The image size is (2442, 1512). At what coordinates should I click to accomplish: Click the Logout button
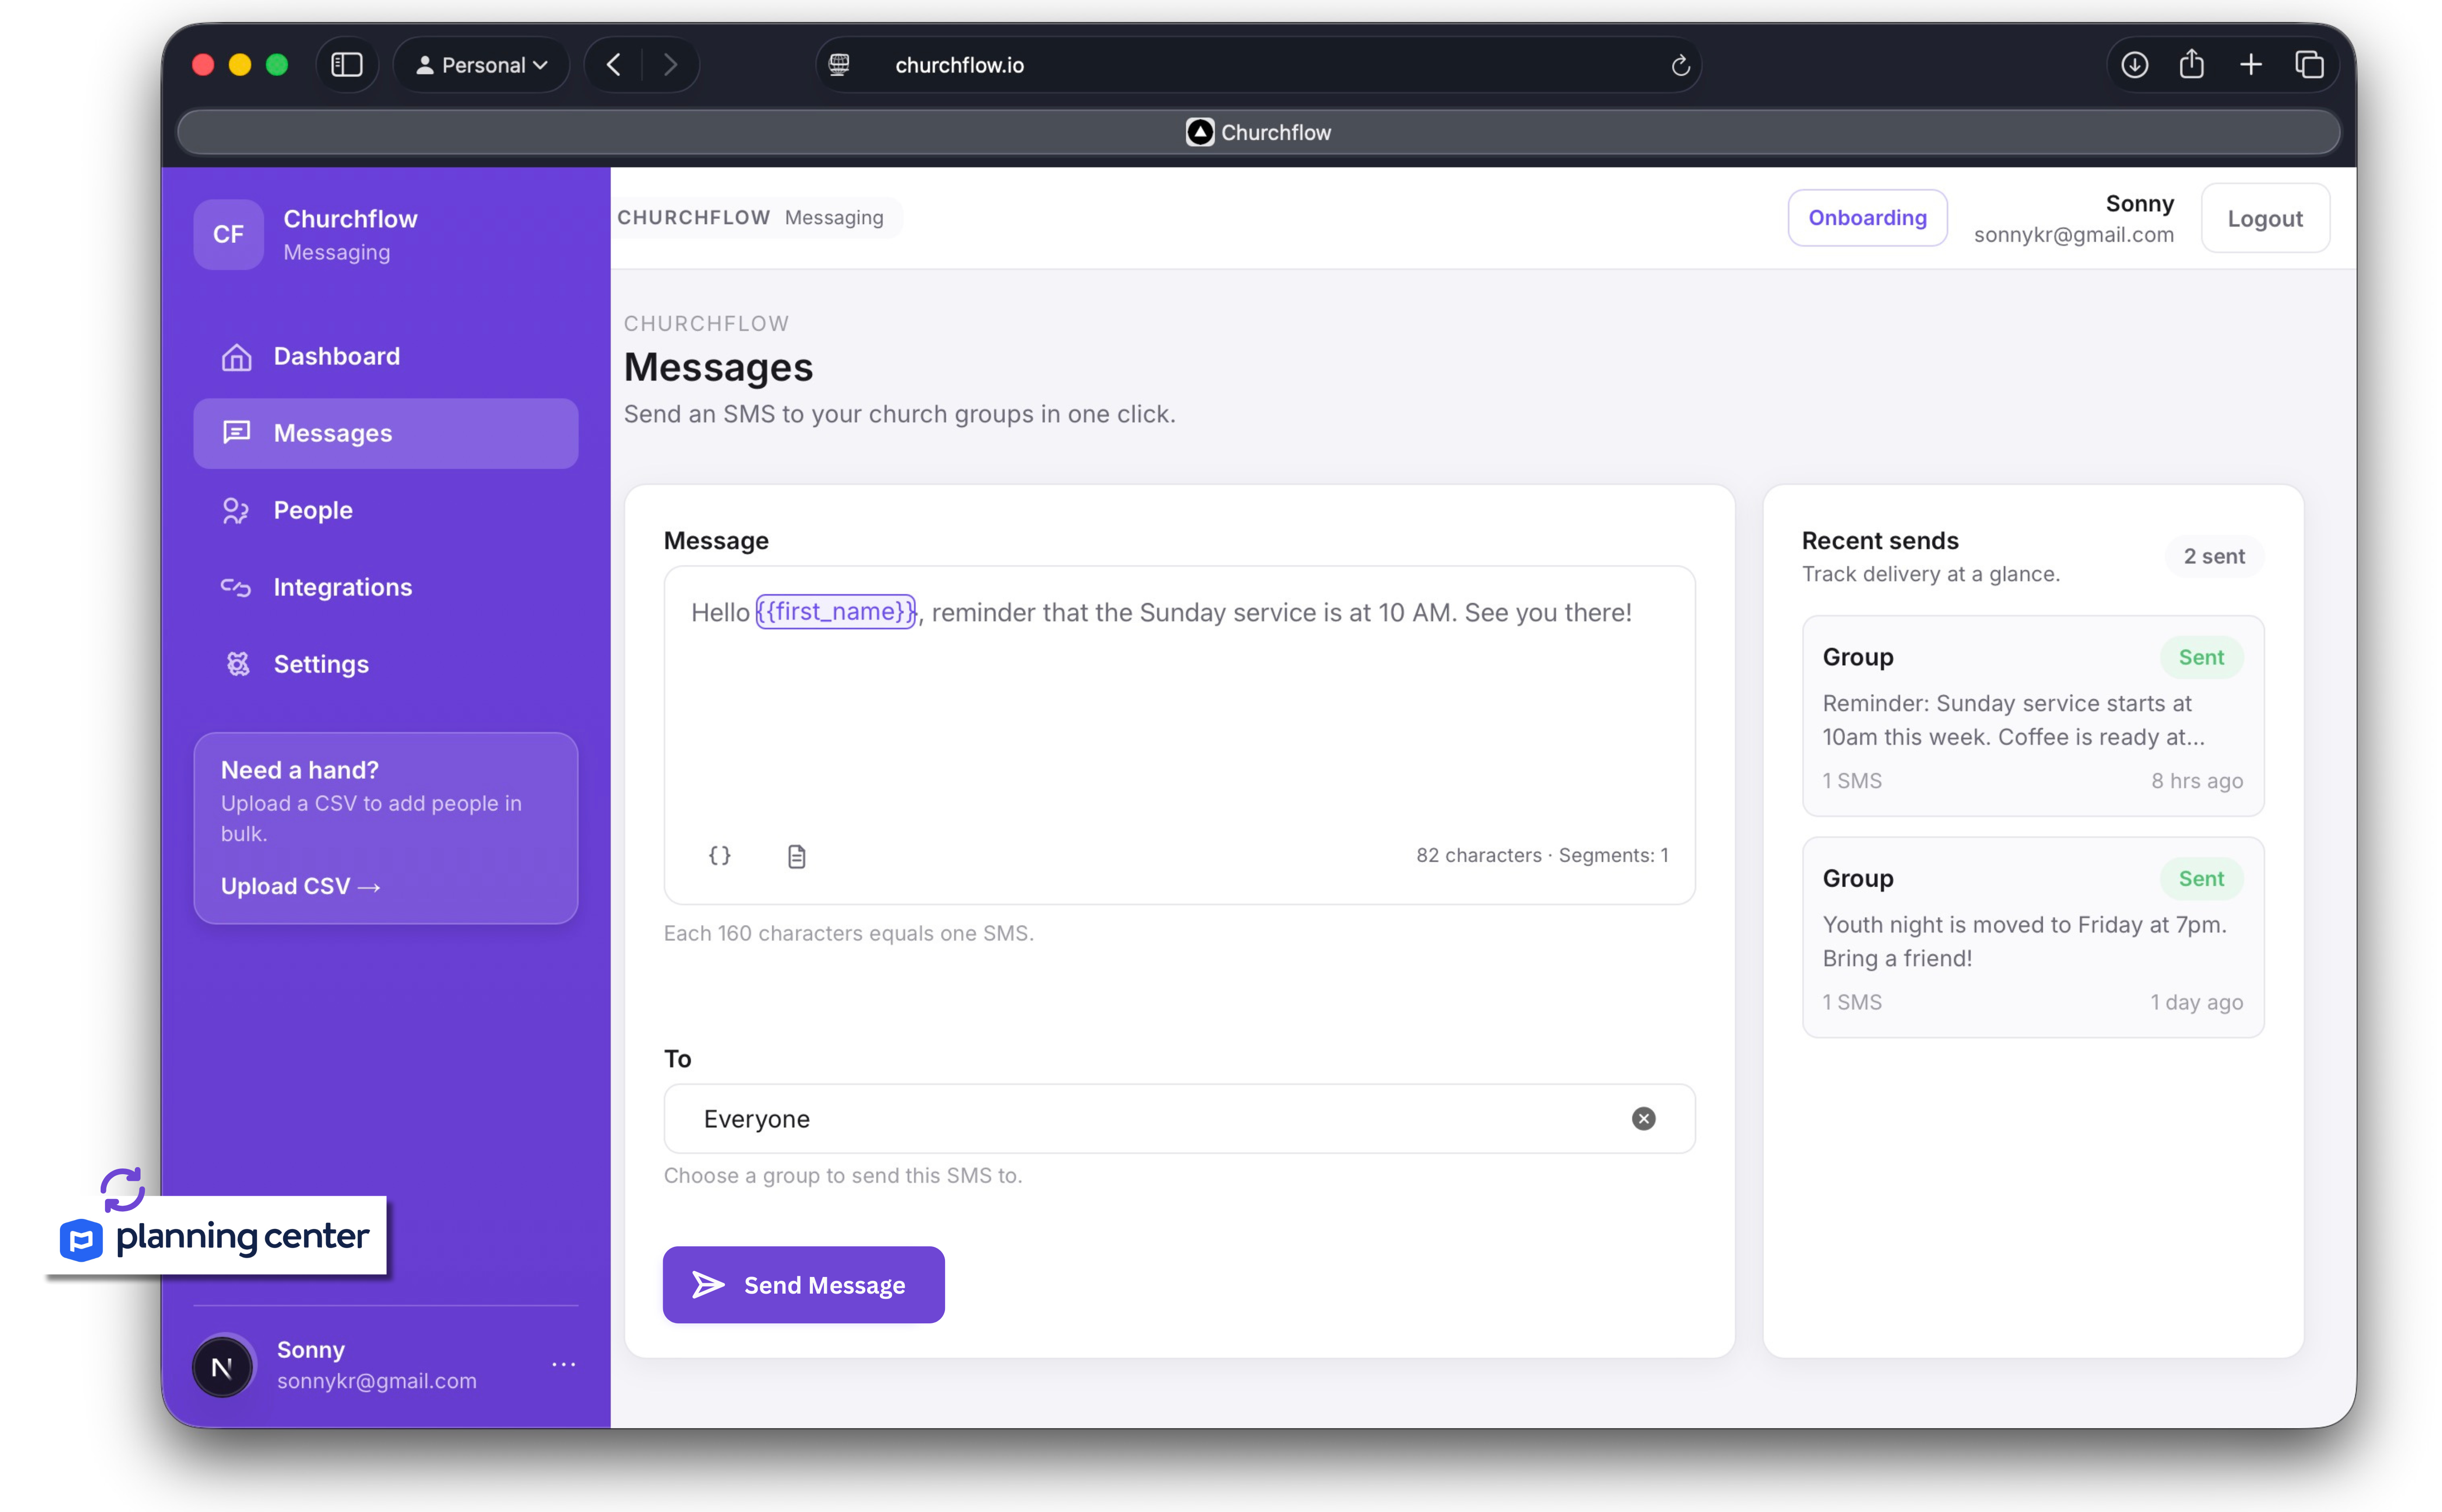[x=2265, y=217]
